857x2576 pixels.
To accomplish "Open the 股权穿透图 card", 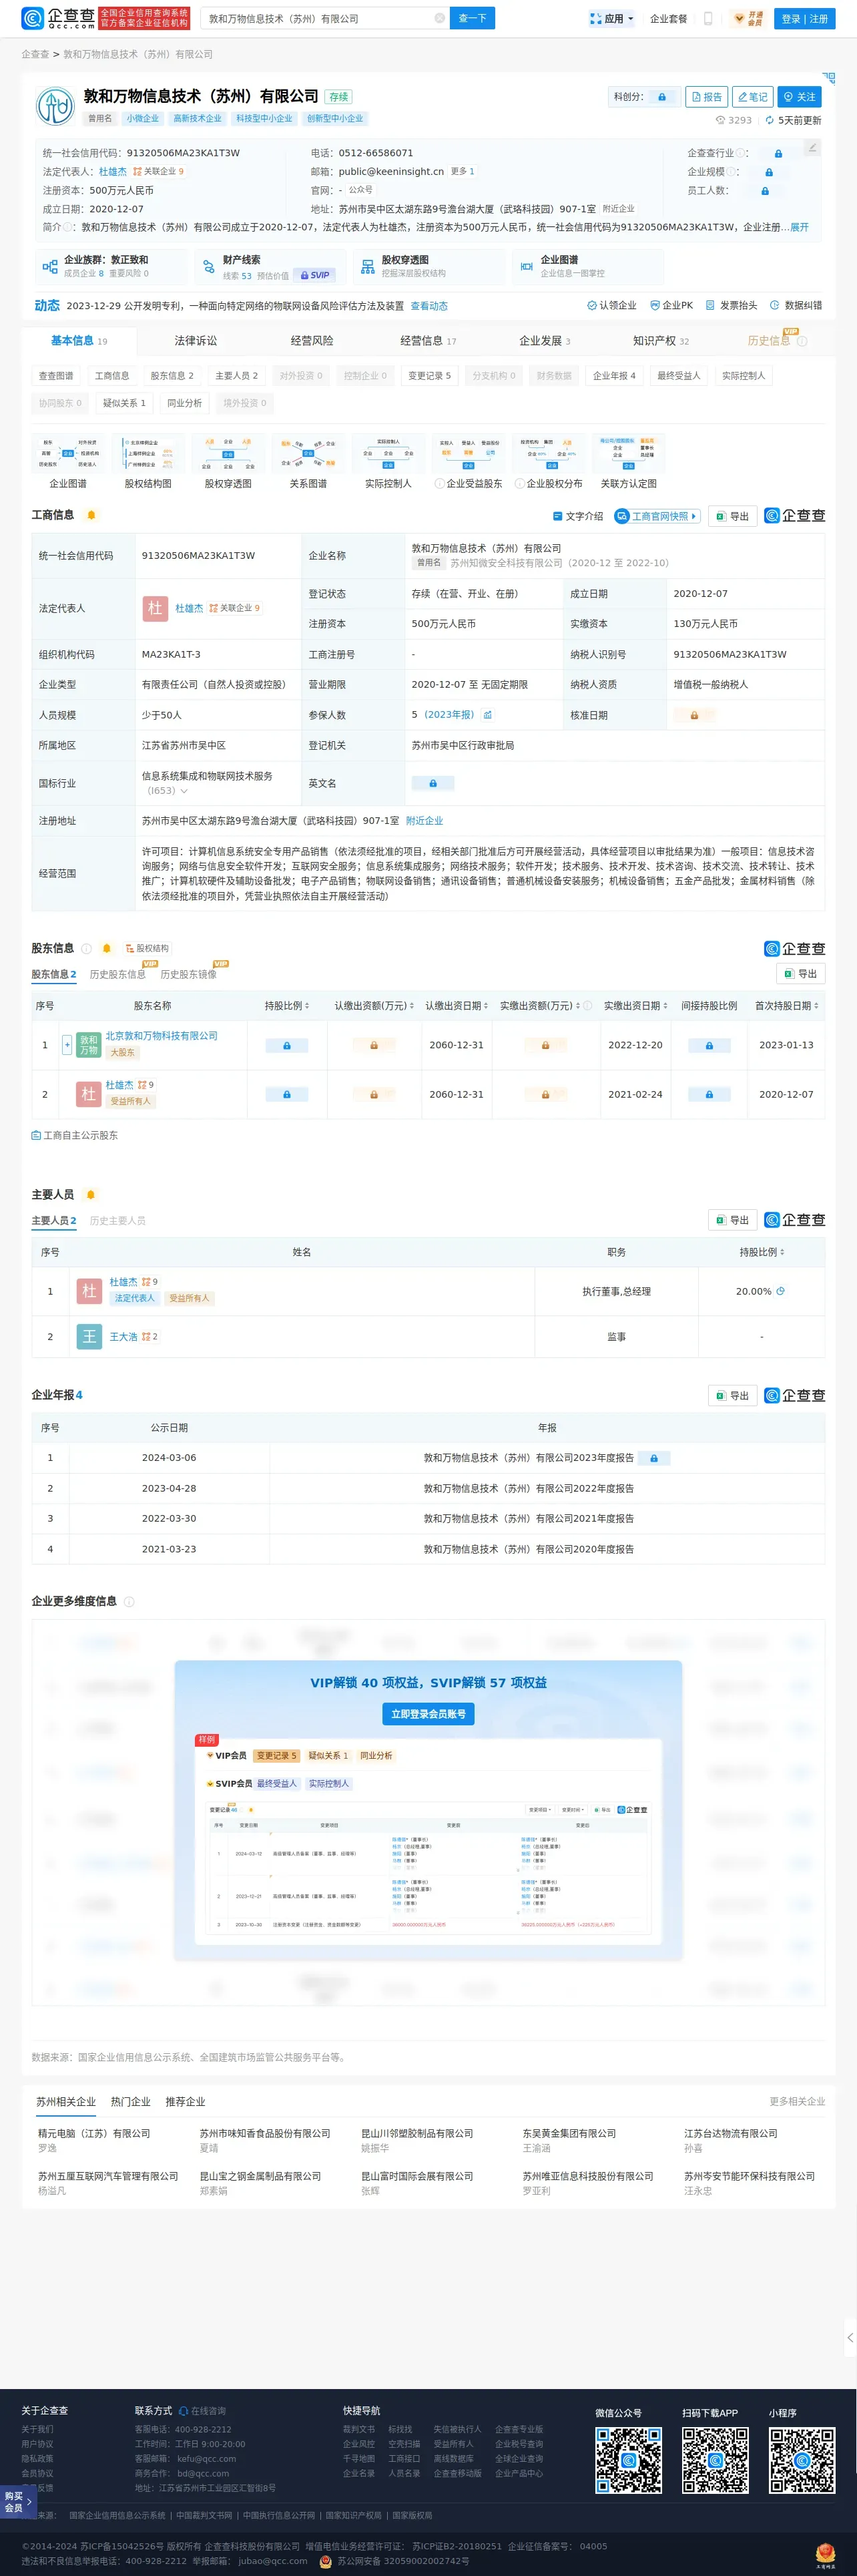I will pos(430,266).
